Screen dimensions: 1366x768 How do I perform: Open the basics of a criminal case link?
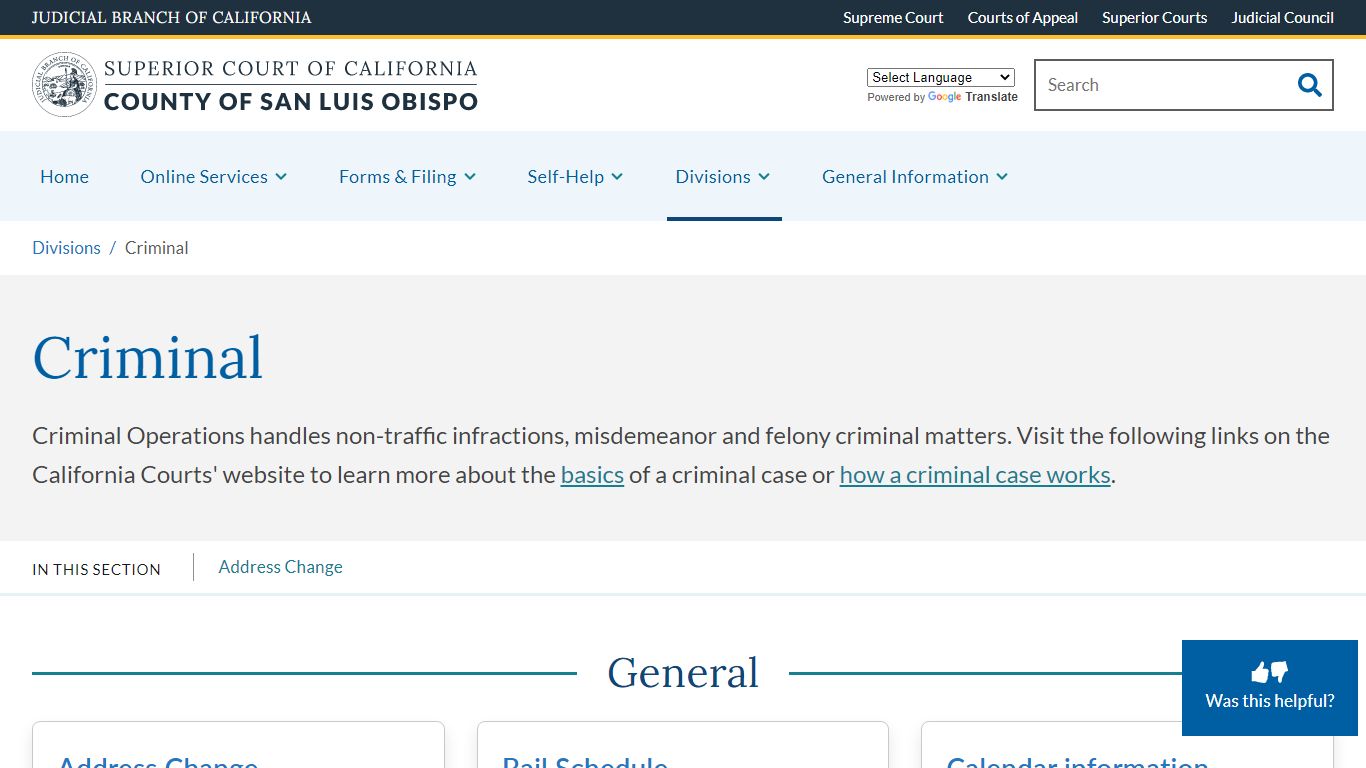click(x=592, y=474)
